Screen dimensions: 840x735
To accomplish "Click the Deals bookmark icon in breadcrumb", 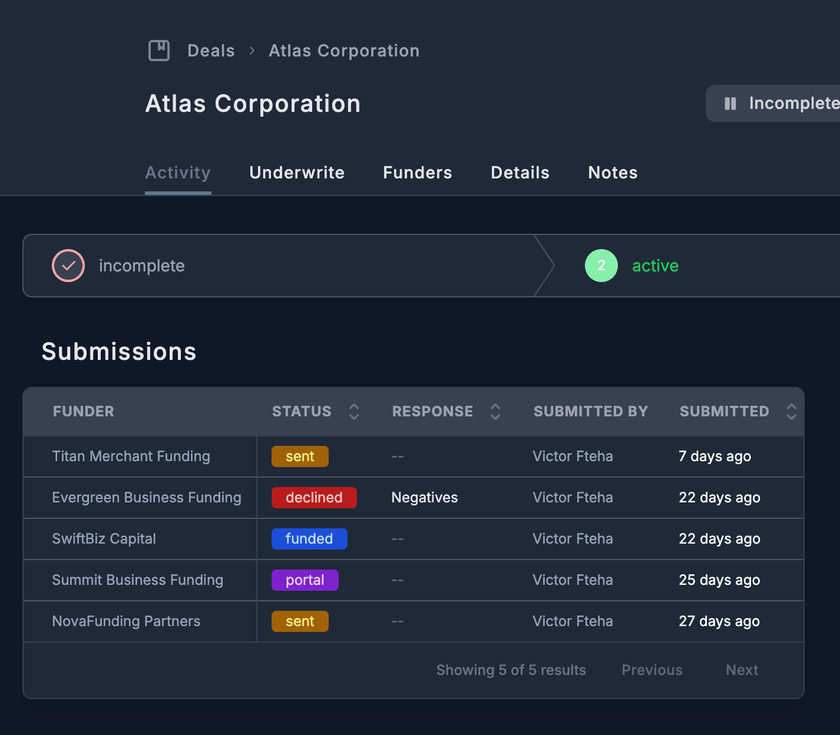I will click(159, 51).
